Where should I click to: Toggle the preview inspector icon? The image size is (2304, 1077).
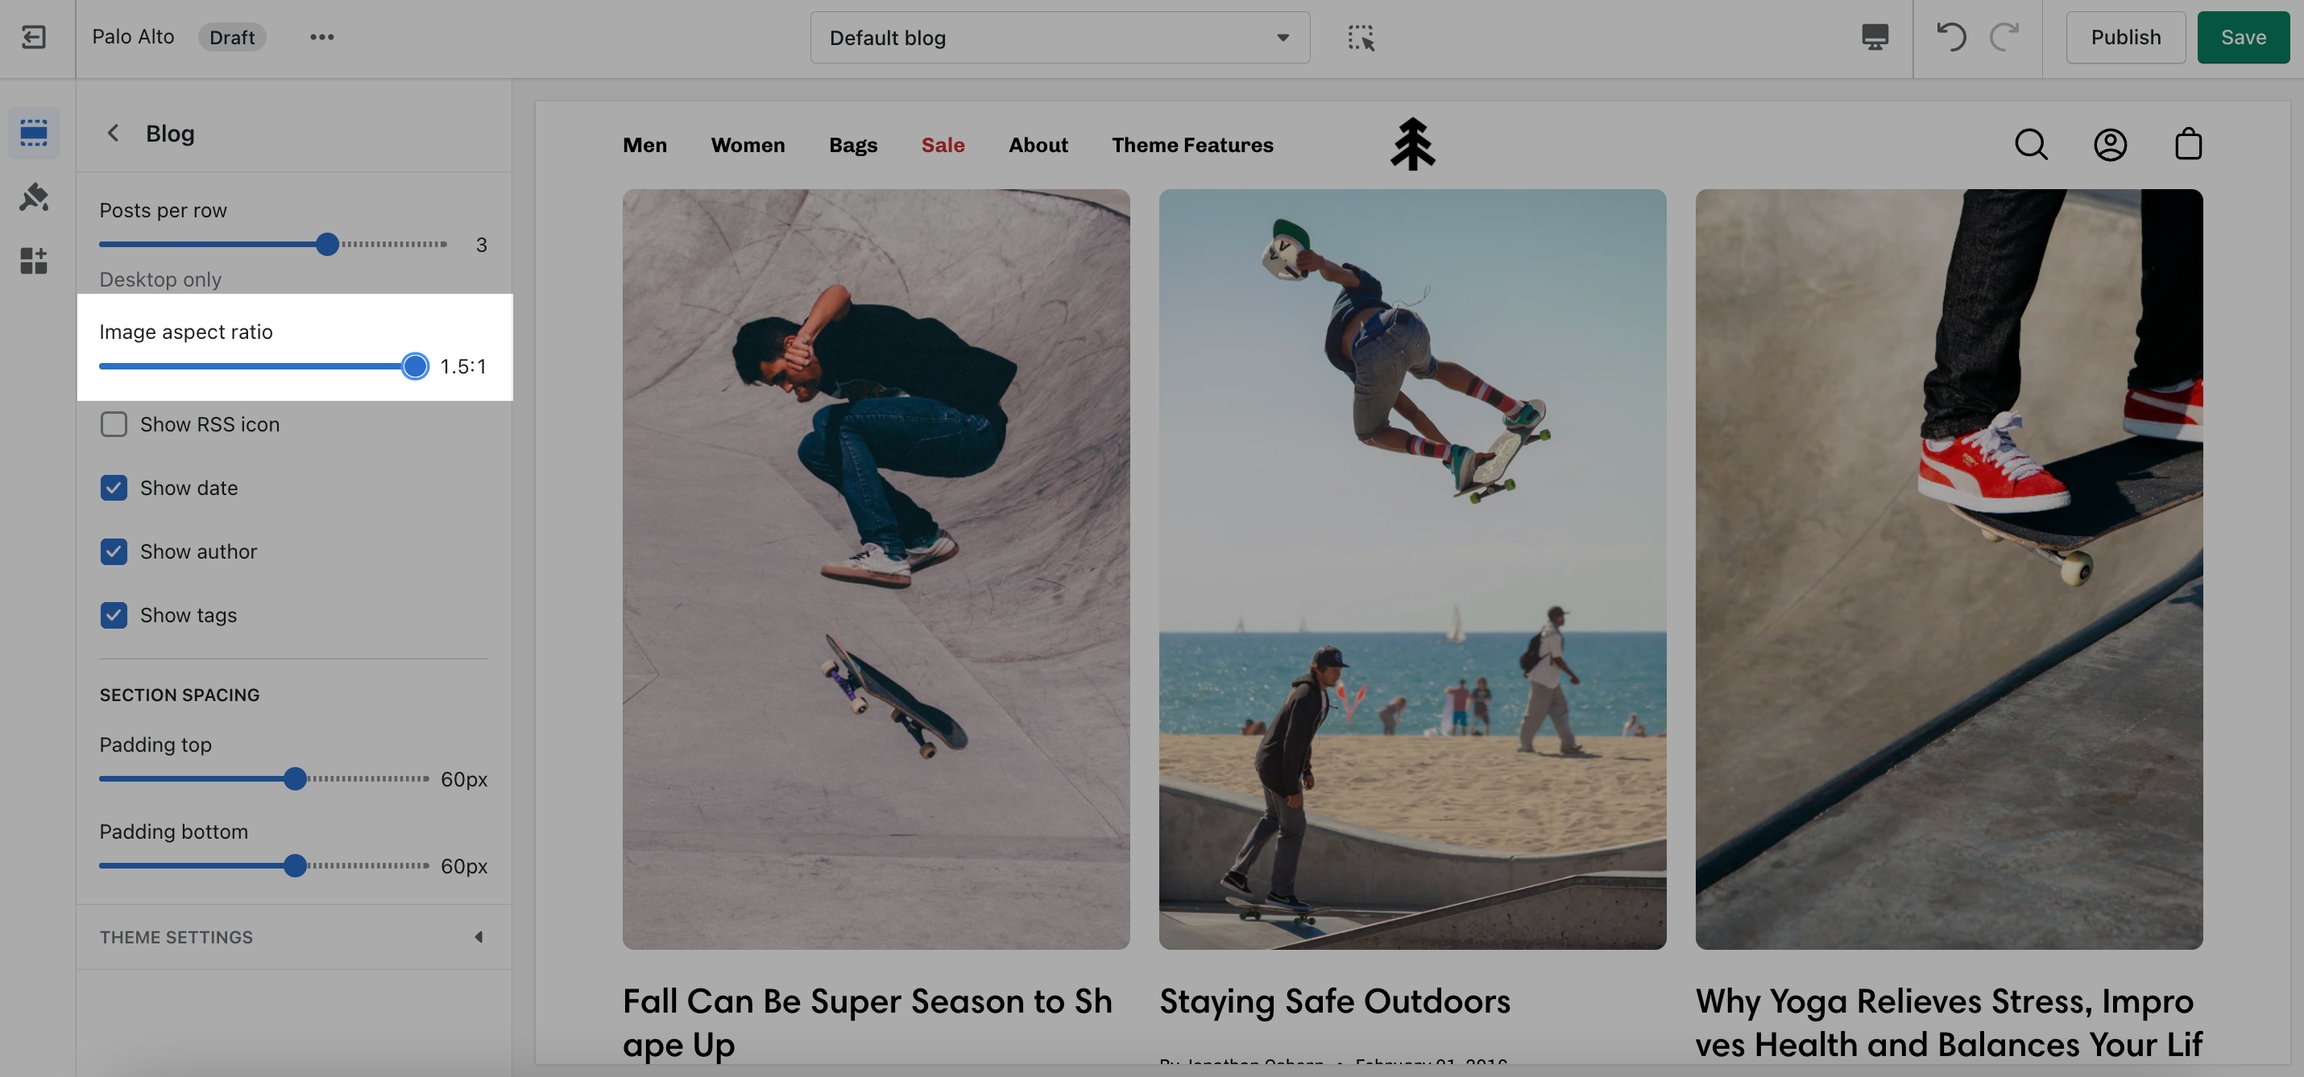[x=1360, y=37]
